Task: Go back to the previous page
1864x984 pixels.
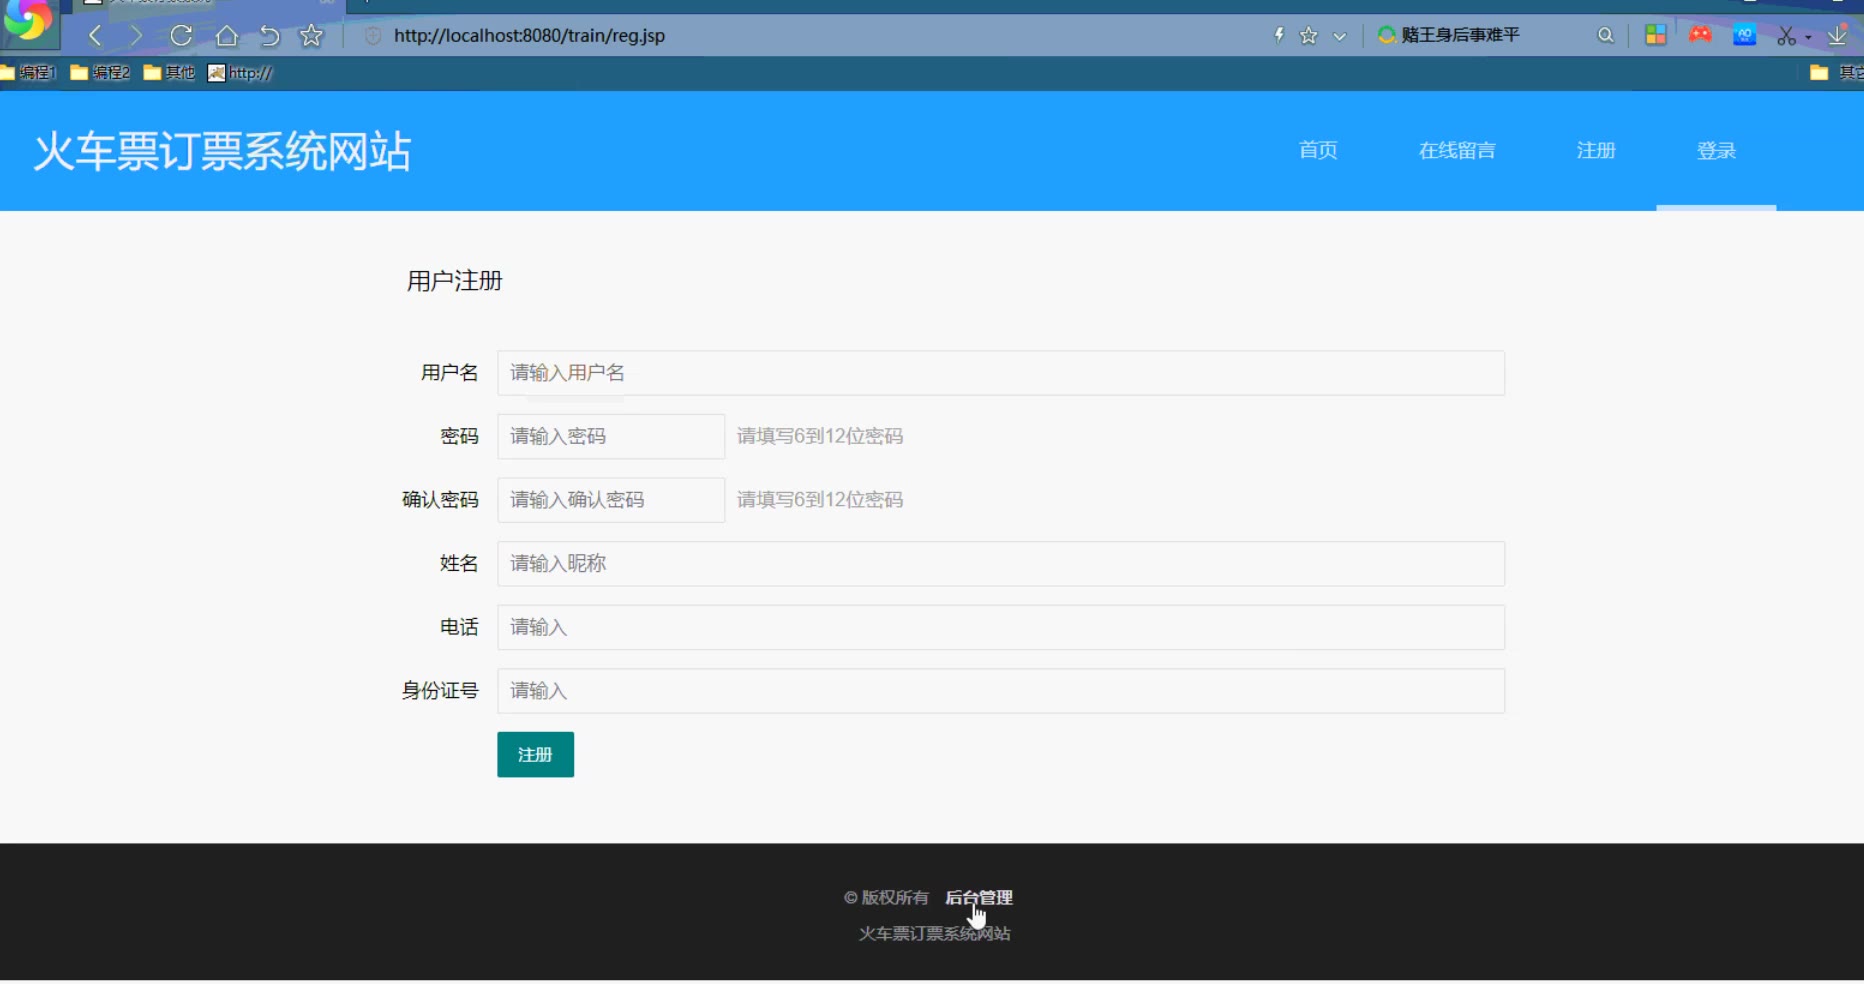Action: pos(95,36)
